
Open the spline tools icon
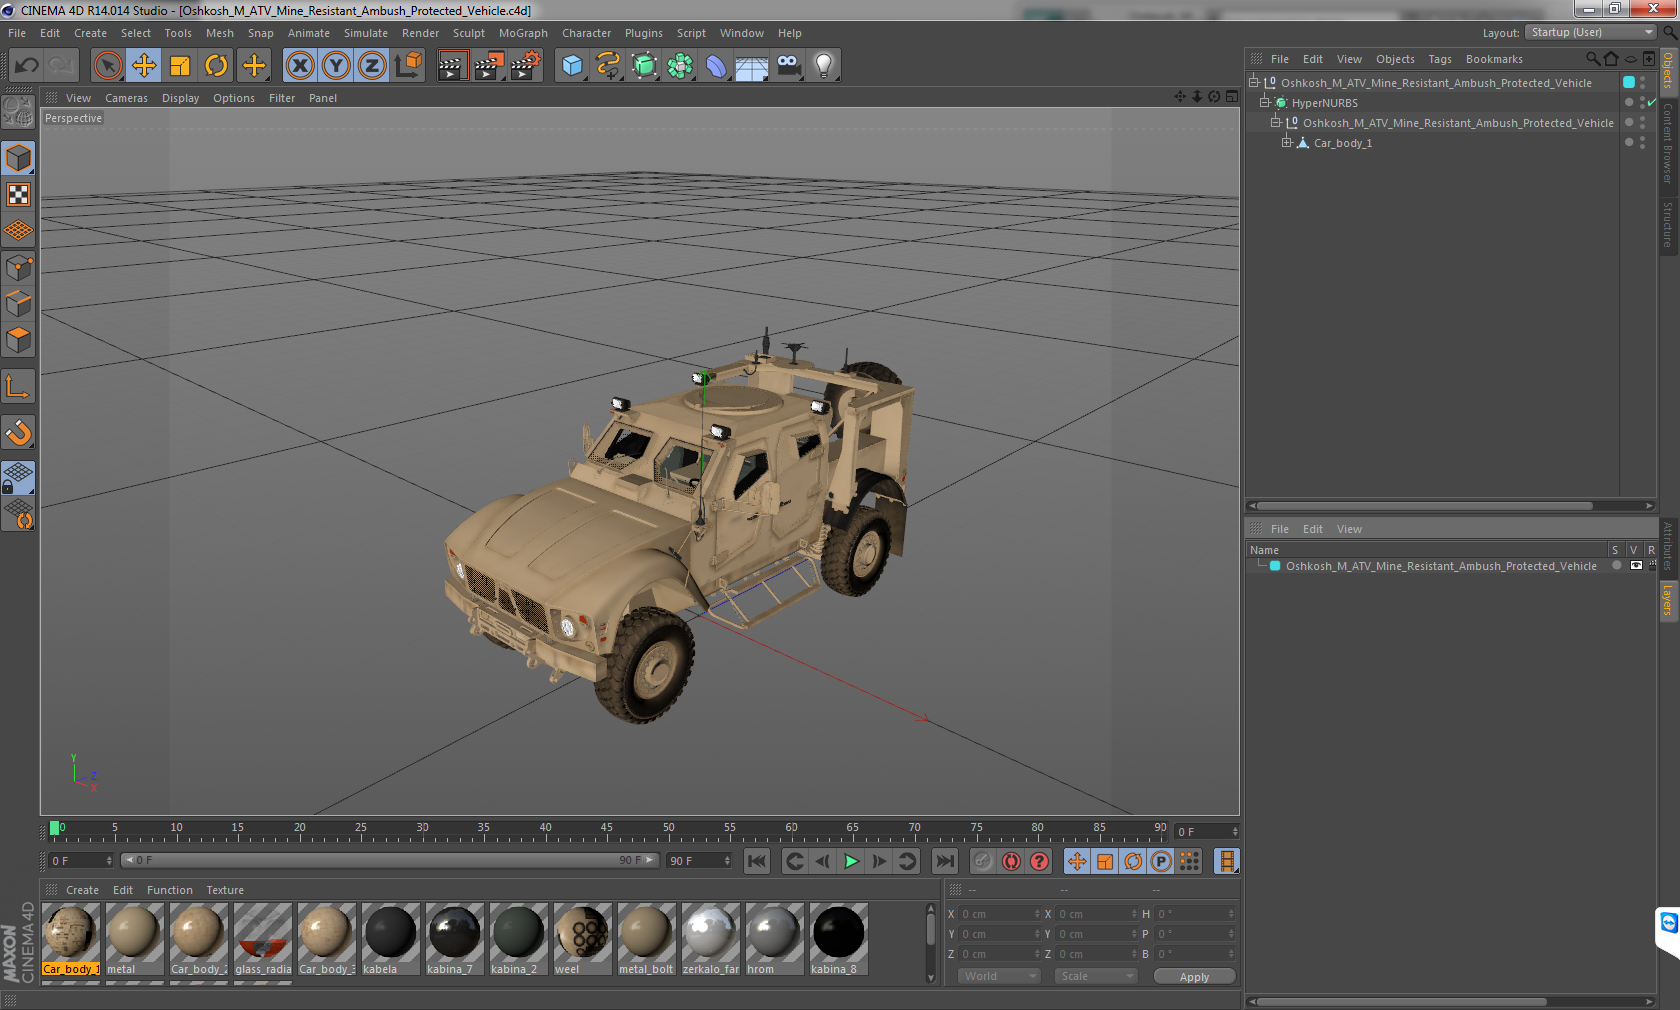(608, 66)
